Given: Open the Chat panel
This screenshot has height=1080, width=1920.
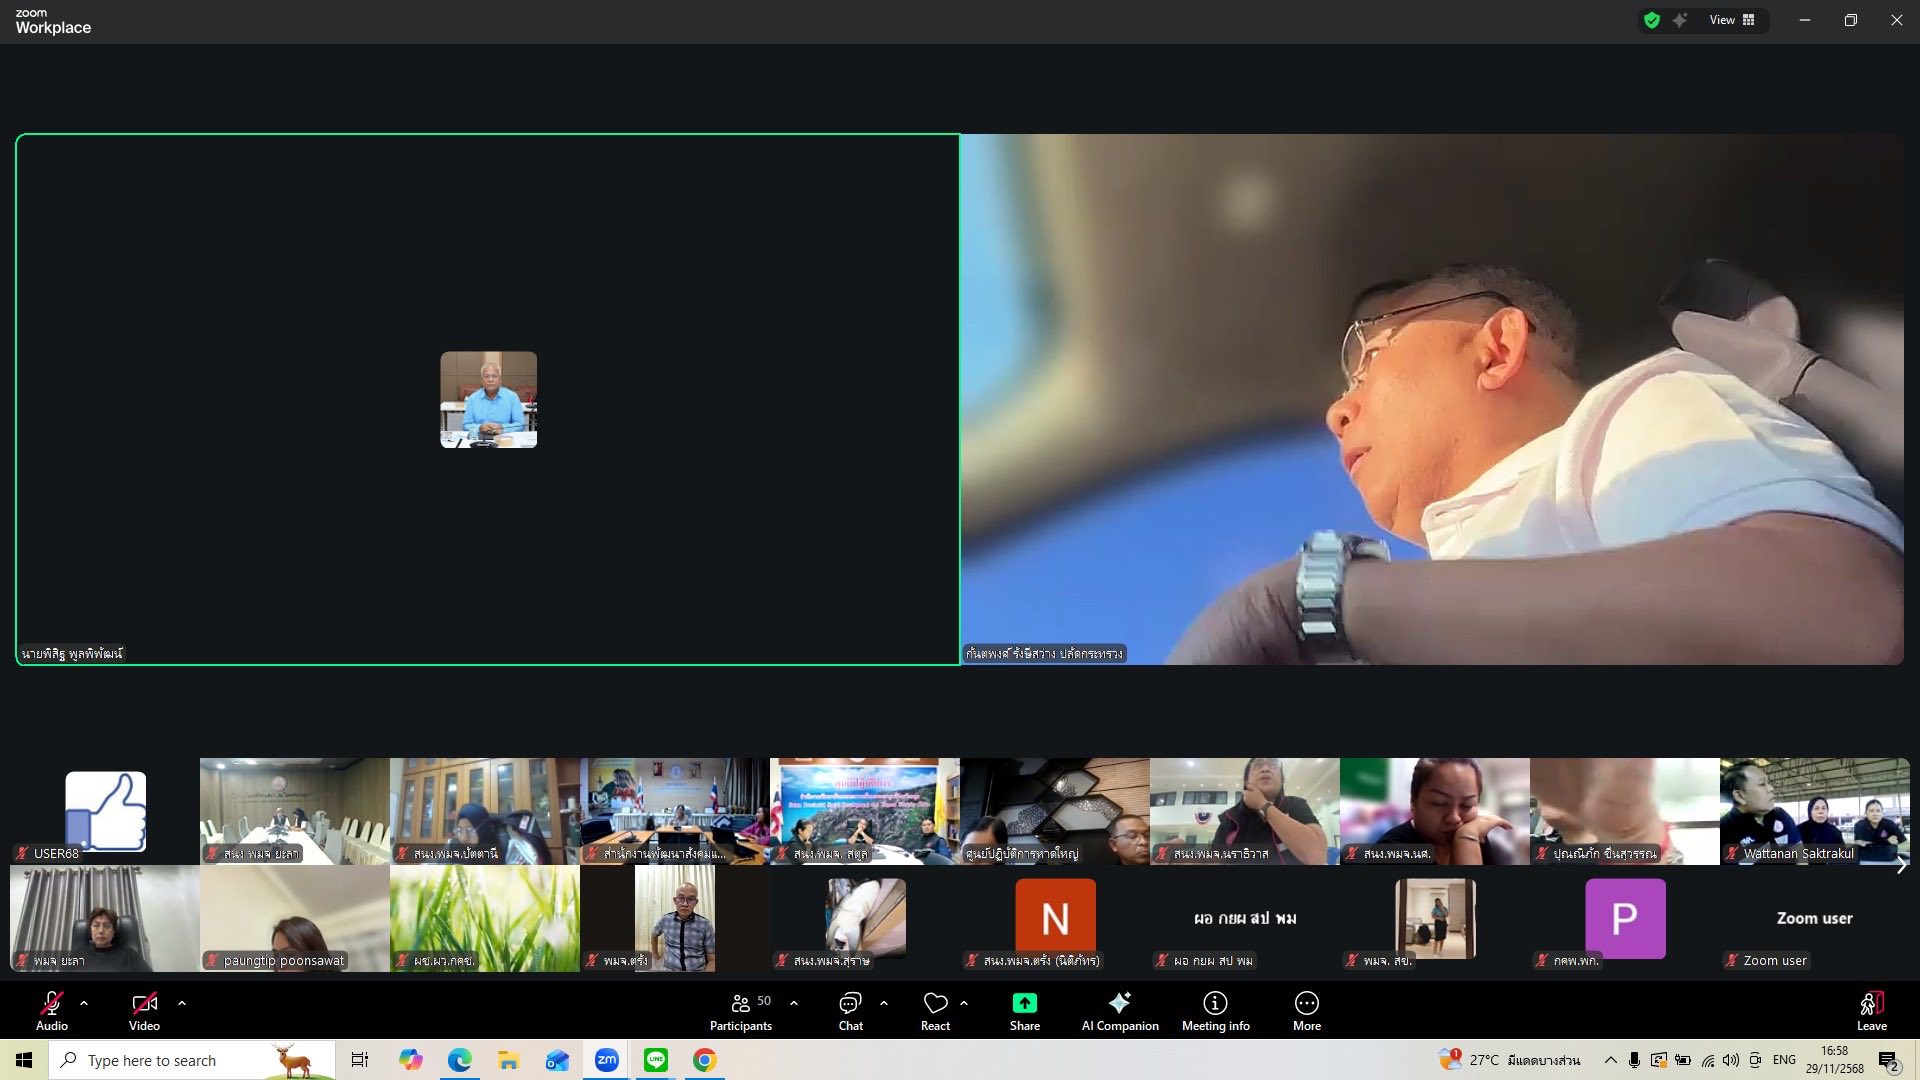Looking at the screenshot, I should click(x=850, y=1010).
